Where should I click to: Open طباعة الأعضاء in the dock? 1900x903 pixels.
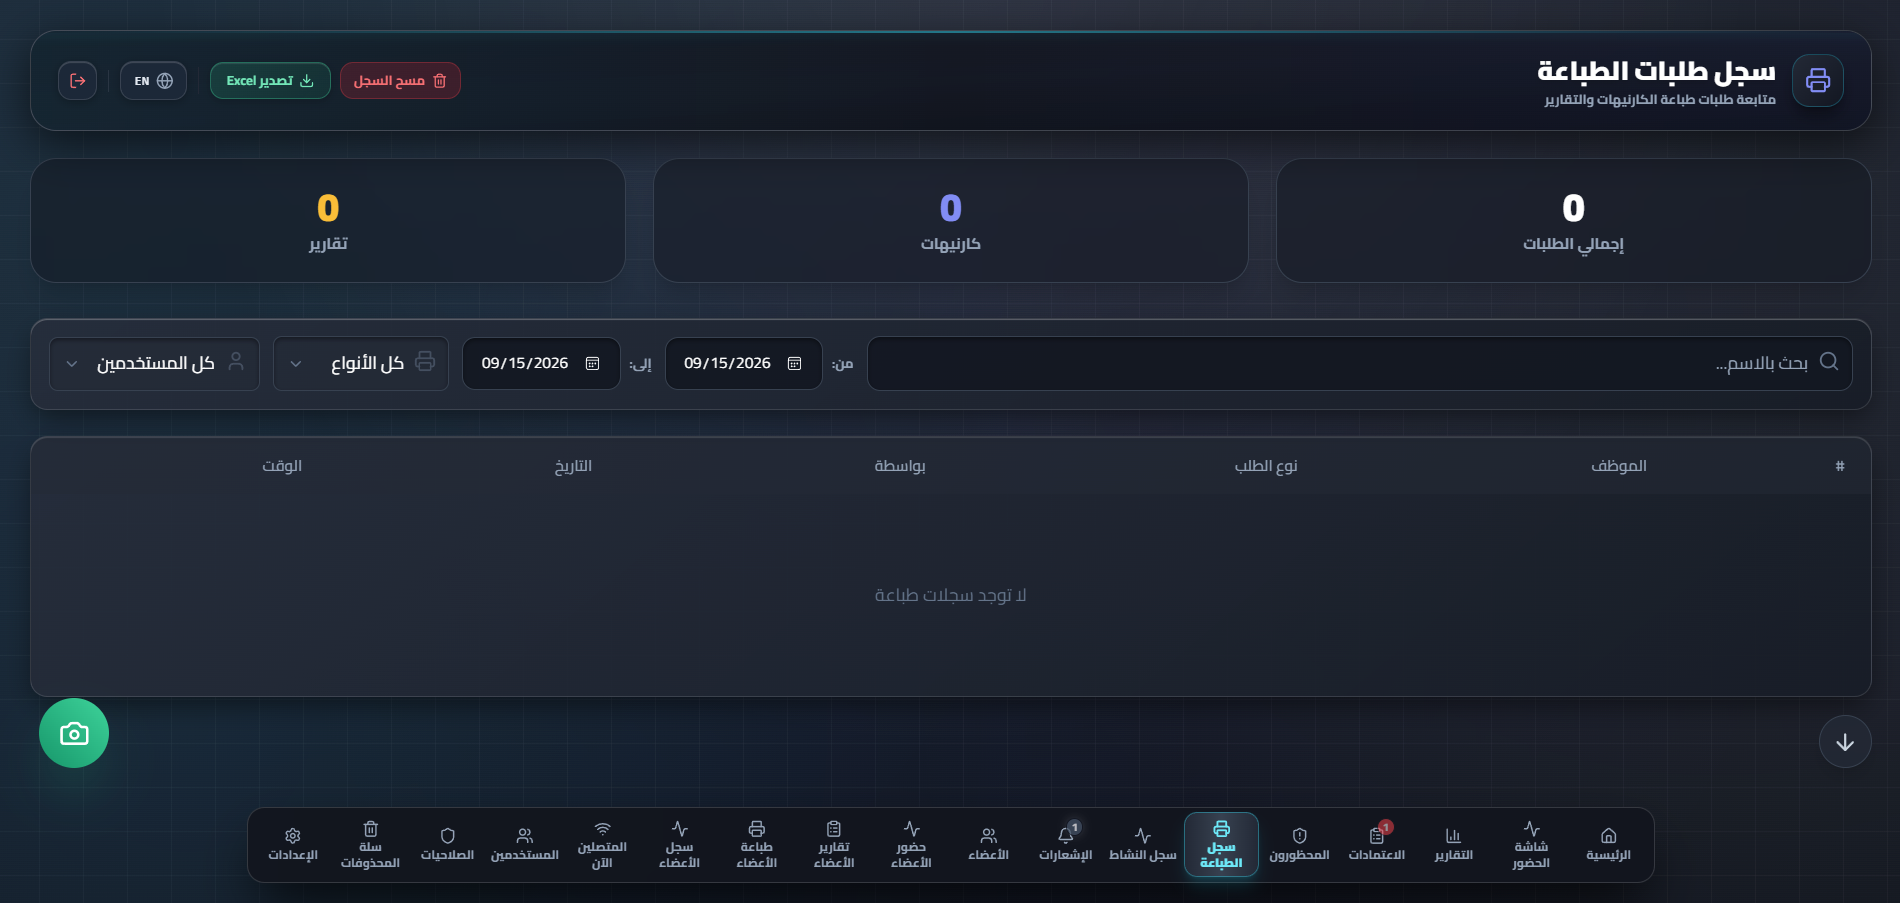click(x=756, y=844)
